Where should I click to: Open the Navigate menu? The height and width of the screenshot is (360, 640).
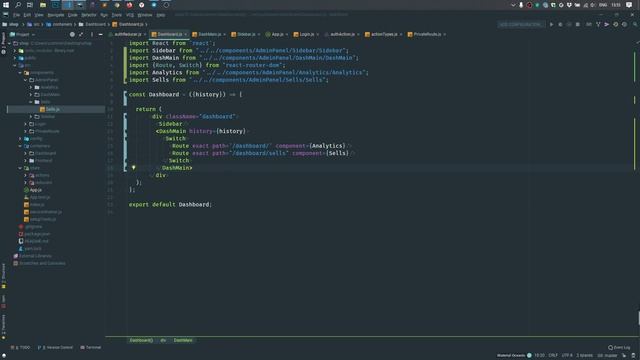pyautogui.click(x=56, y=15)
